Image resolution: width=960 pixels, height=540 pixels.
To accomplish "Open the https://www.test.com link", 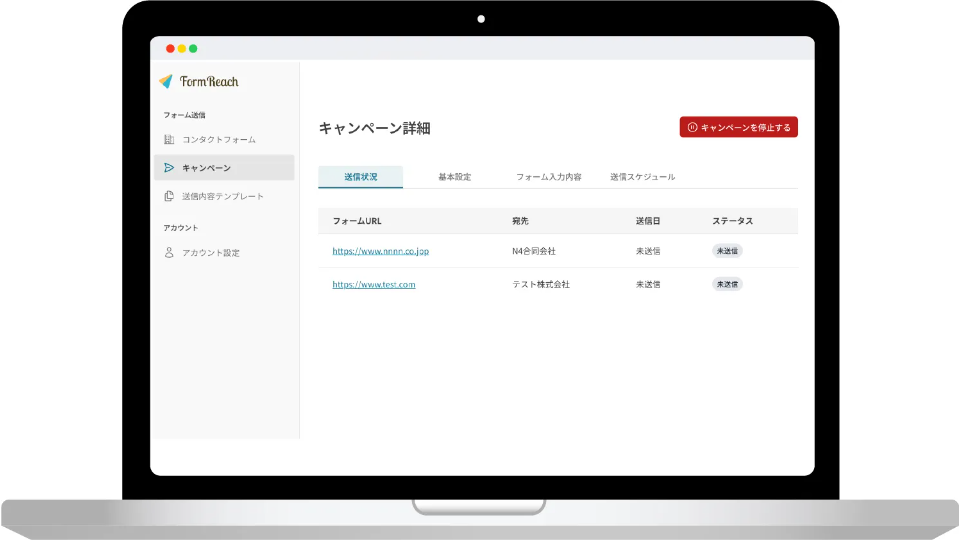I will click(x=374, y=284).
